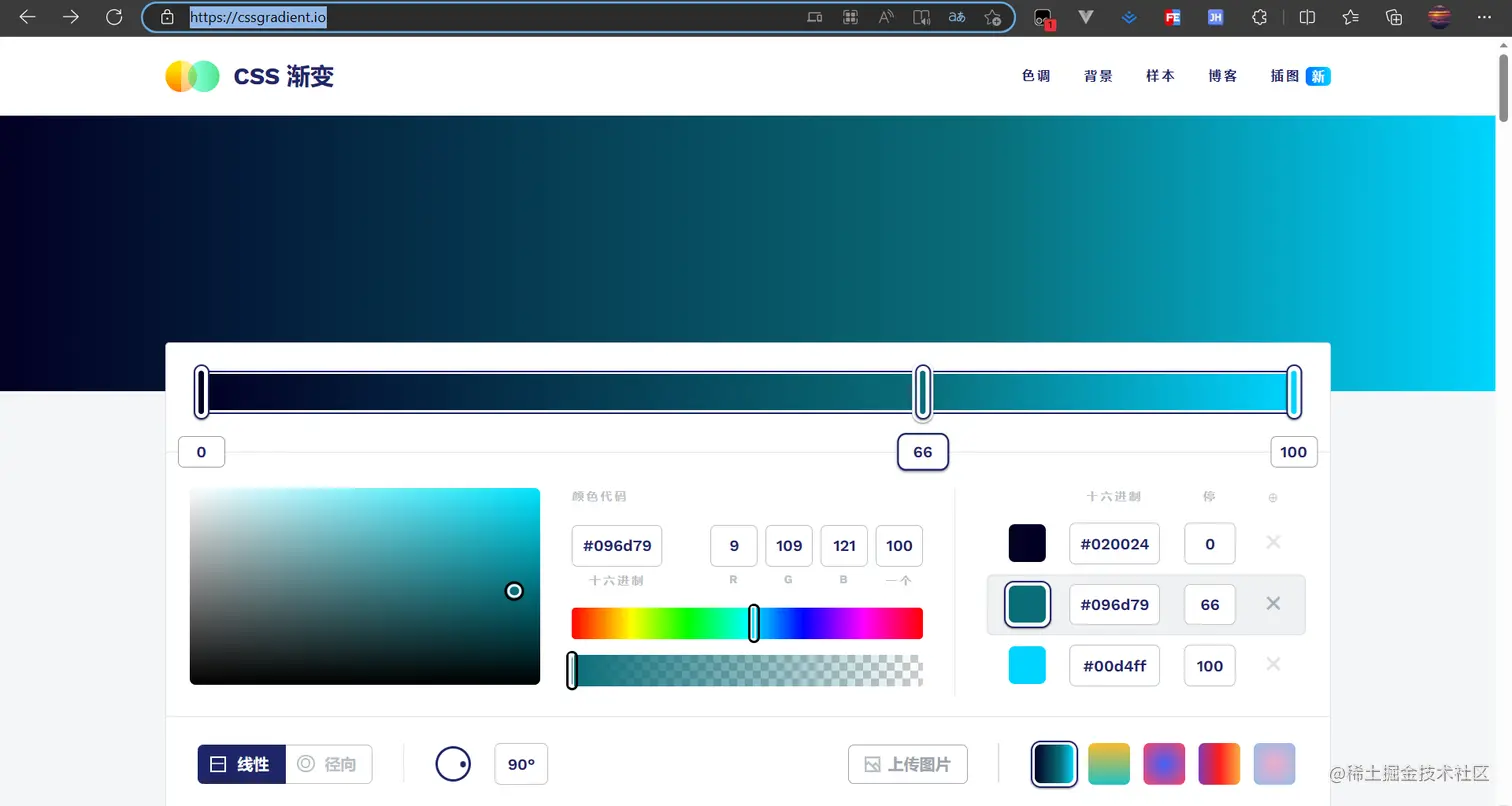
Task: Click the saturation picker circle handle
Action: pos(514,591)
